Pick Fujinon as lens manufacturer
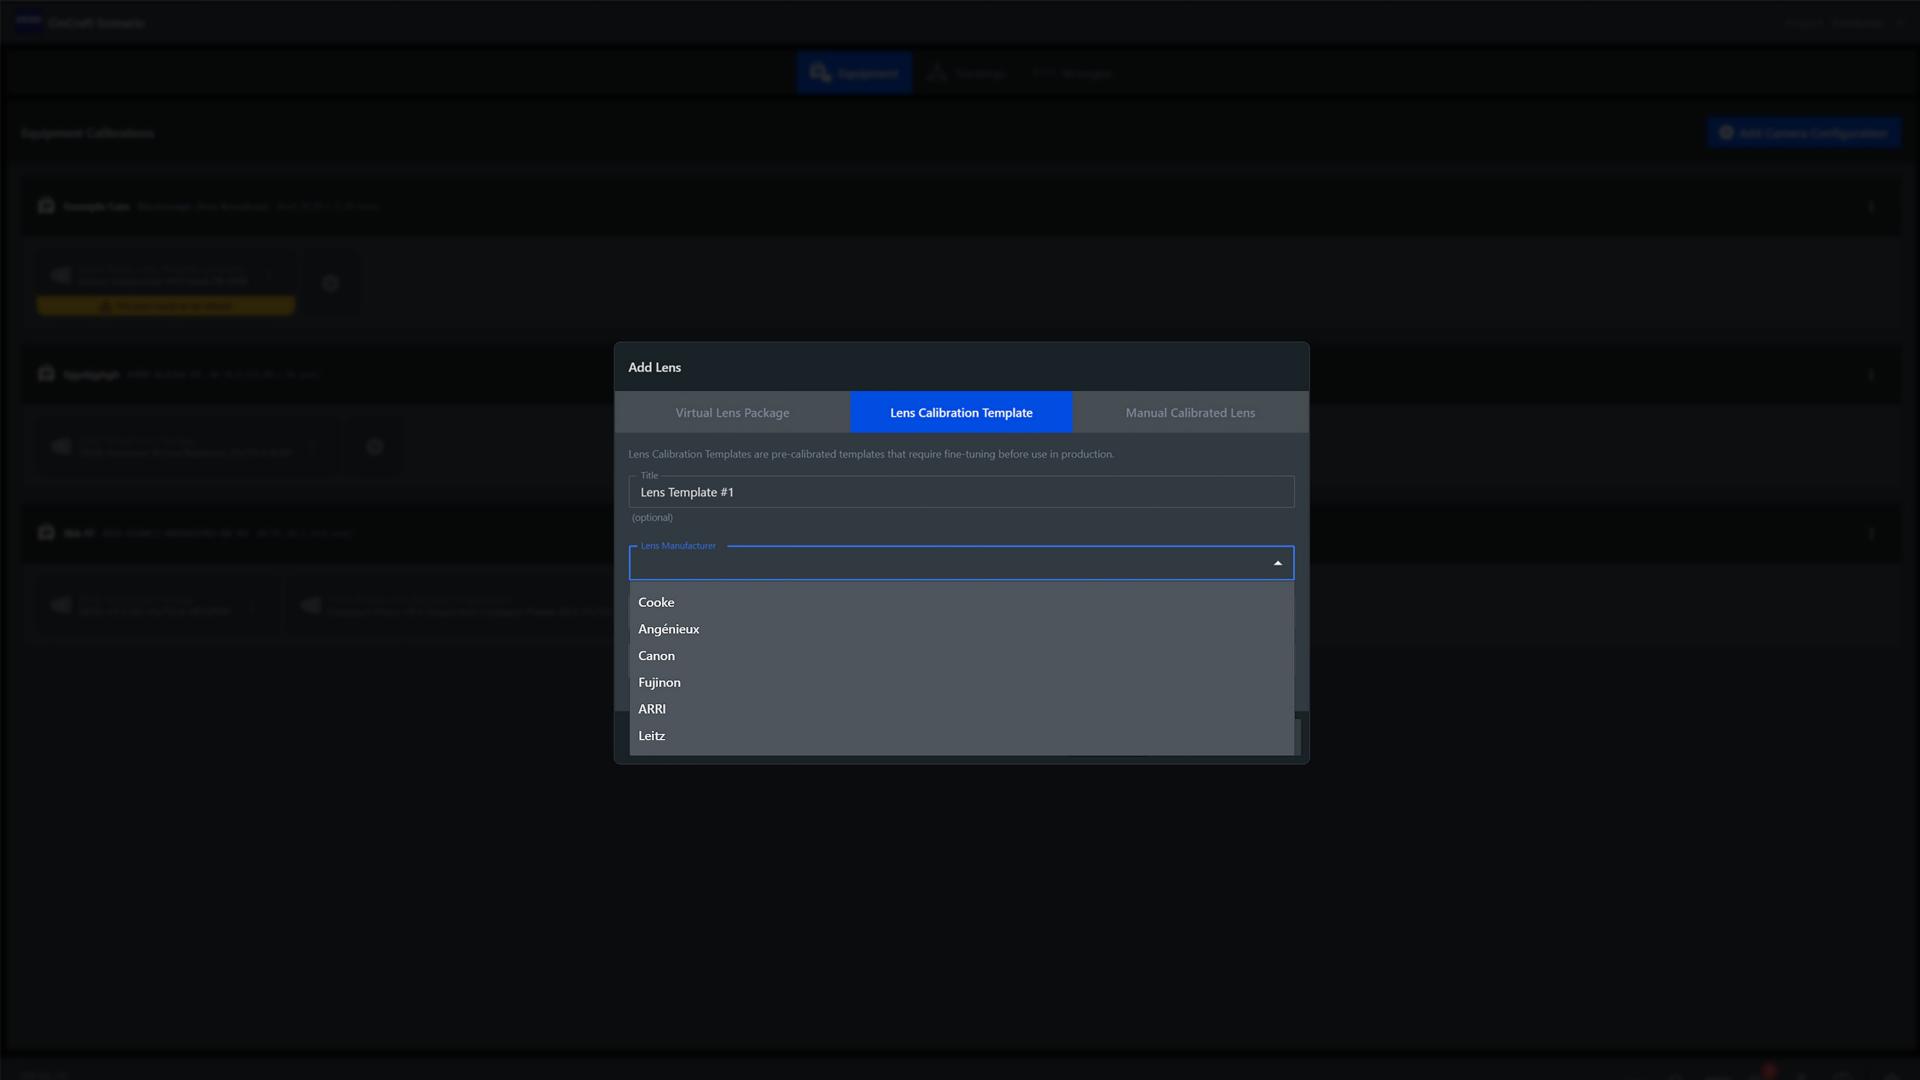 [961, 682]
